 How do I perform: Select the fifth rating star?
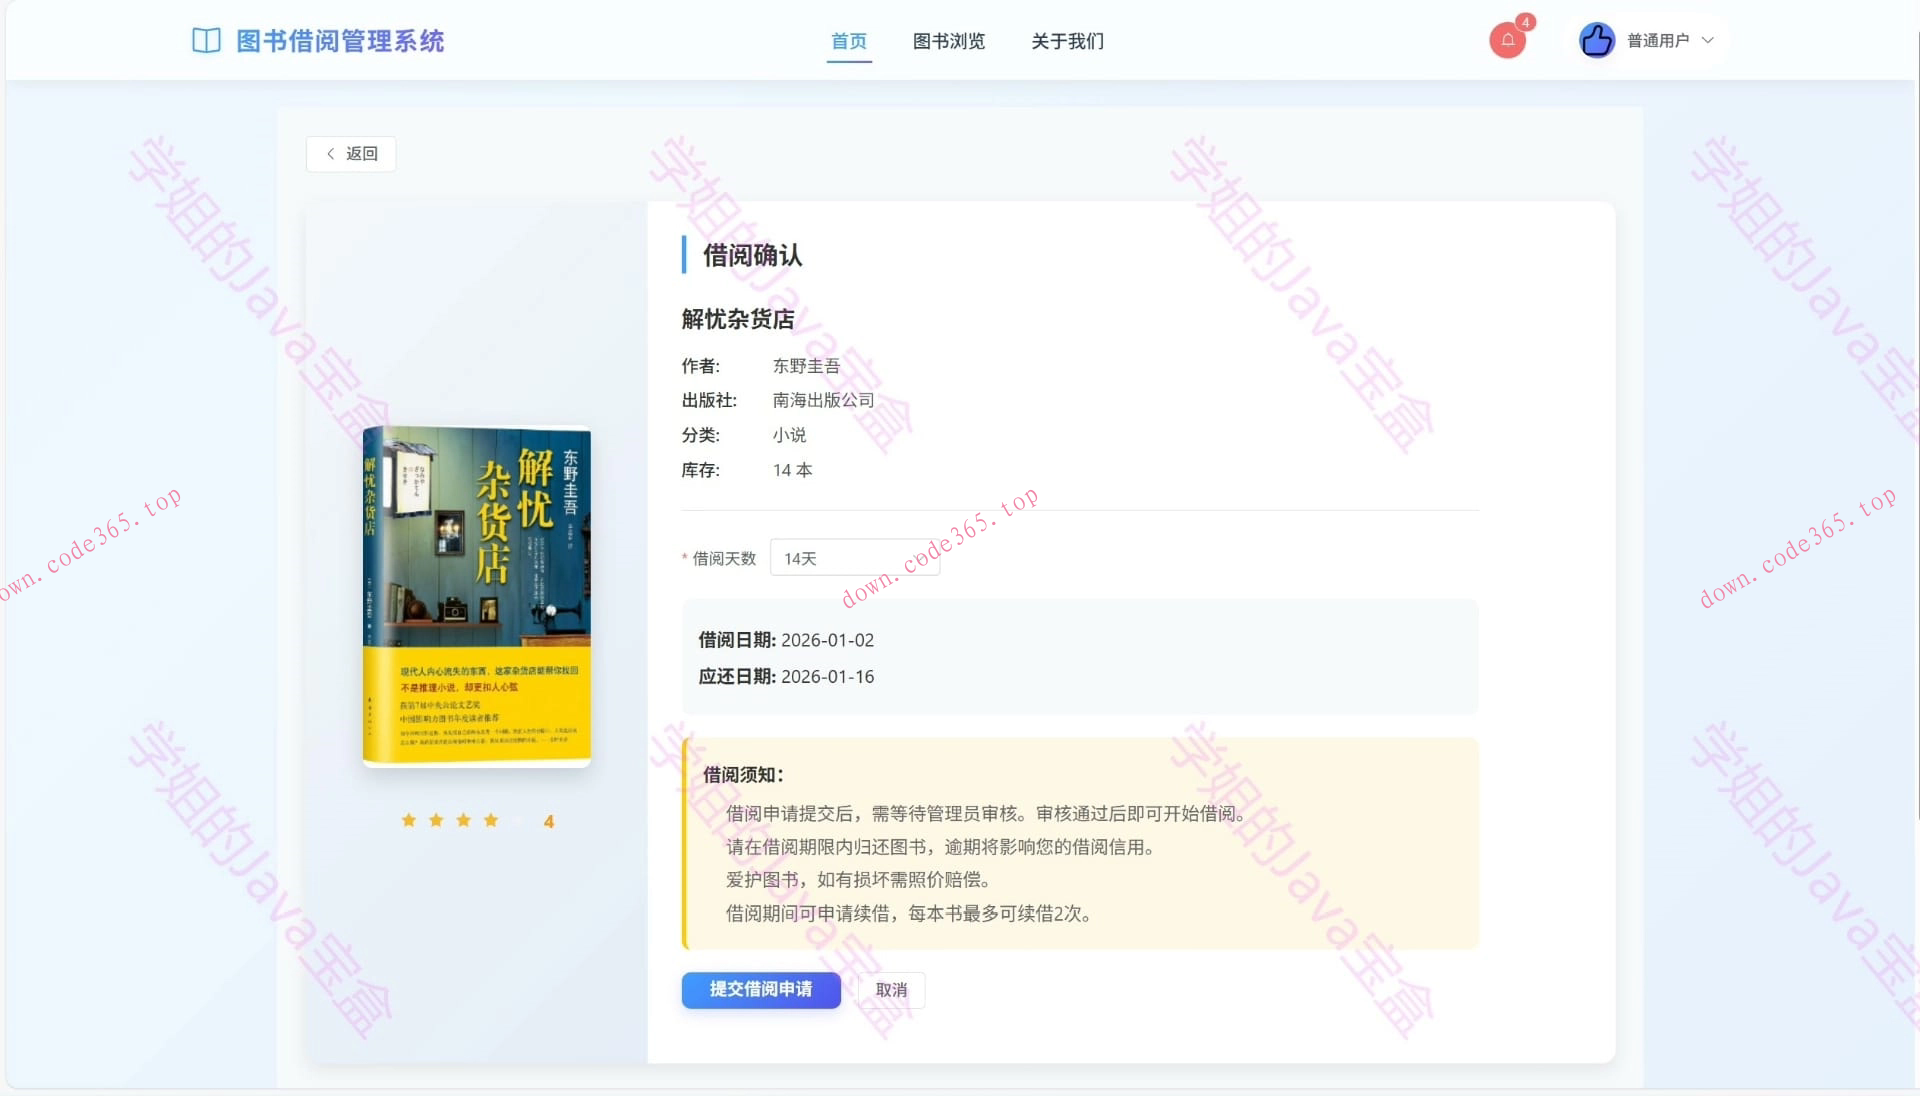(516, 820)
